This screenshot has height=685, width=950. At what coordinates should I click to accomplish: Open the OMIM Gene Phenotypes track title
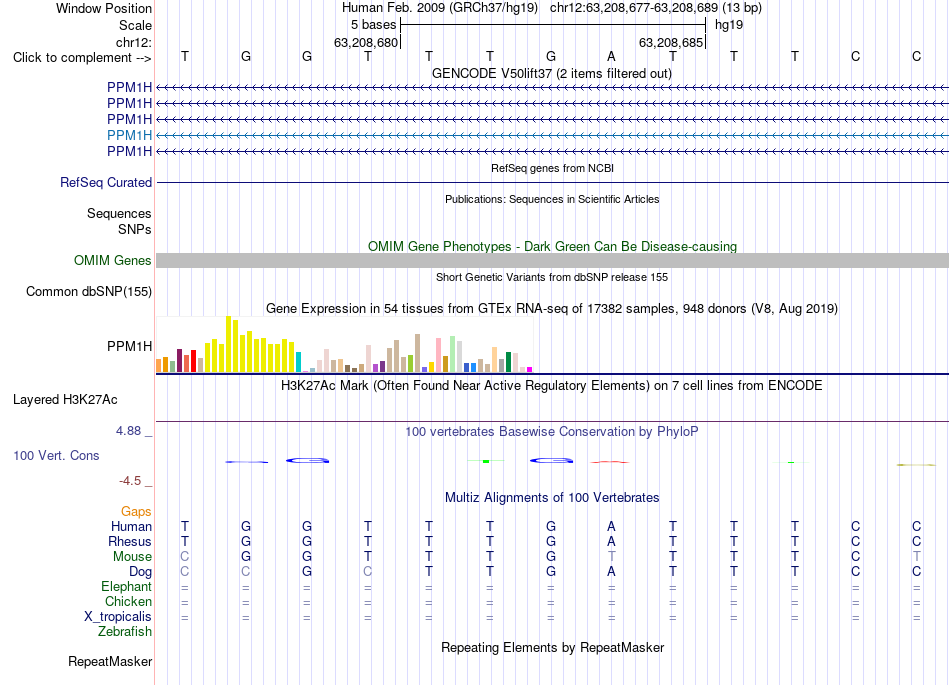click(552, 247)
